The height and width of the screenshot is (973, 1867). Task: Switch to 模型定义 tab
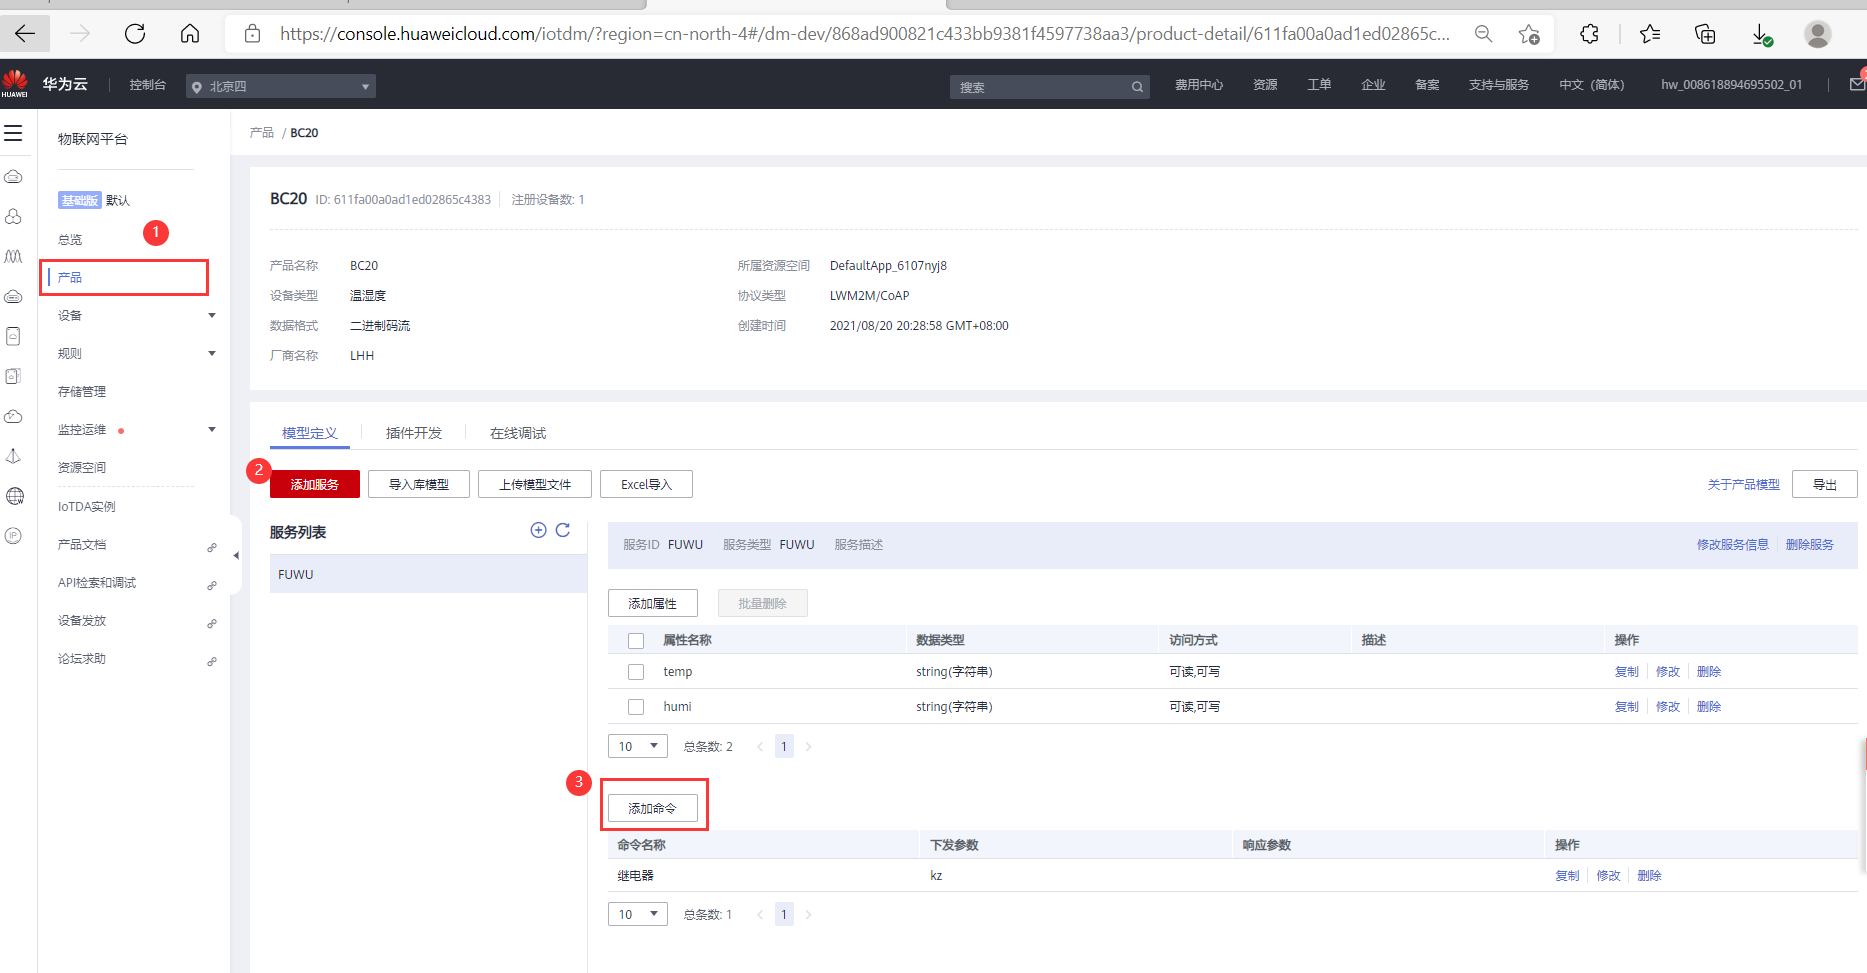click(x=310, y=433)
